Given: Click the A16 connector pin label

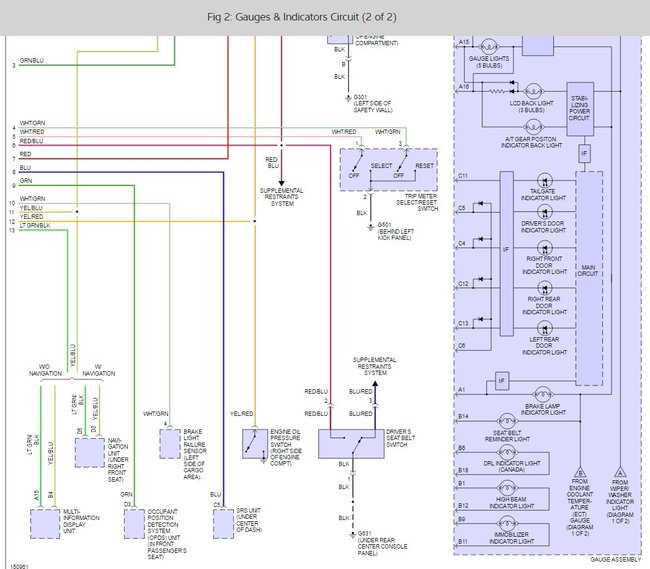Looking at the screenshot, I should (463, 87).
